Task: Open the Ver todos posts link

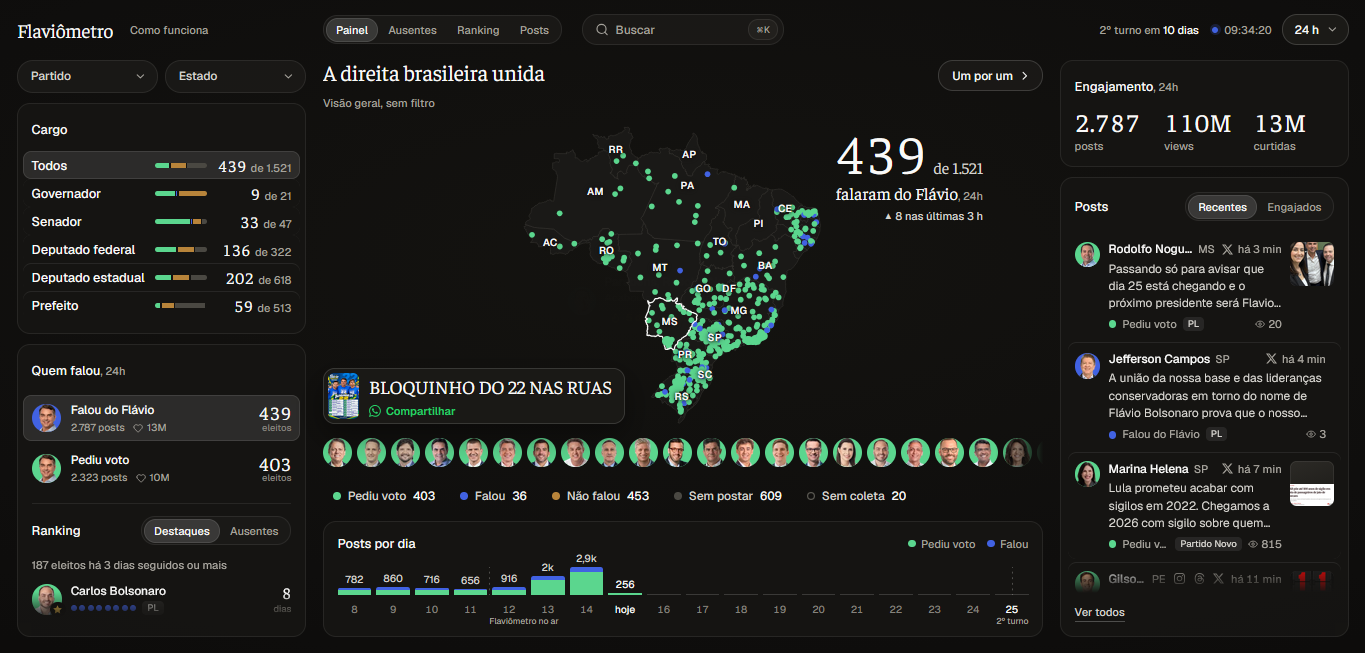Action: coord(1099,612)
